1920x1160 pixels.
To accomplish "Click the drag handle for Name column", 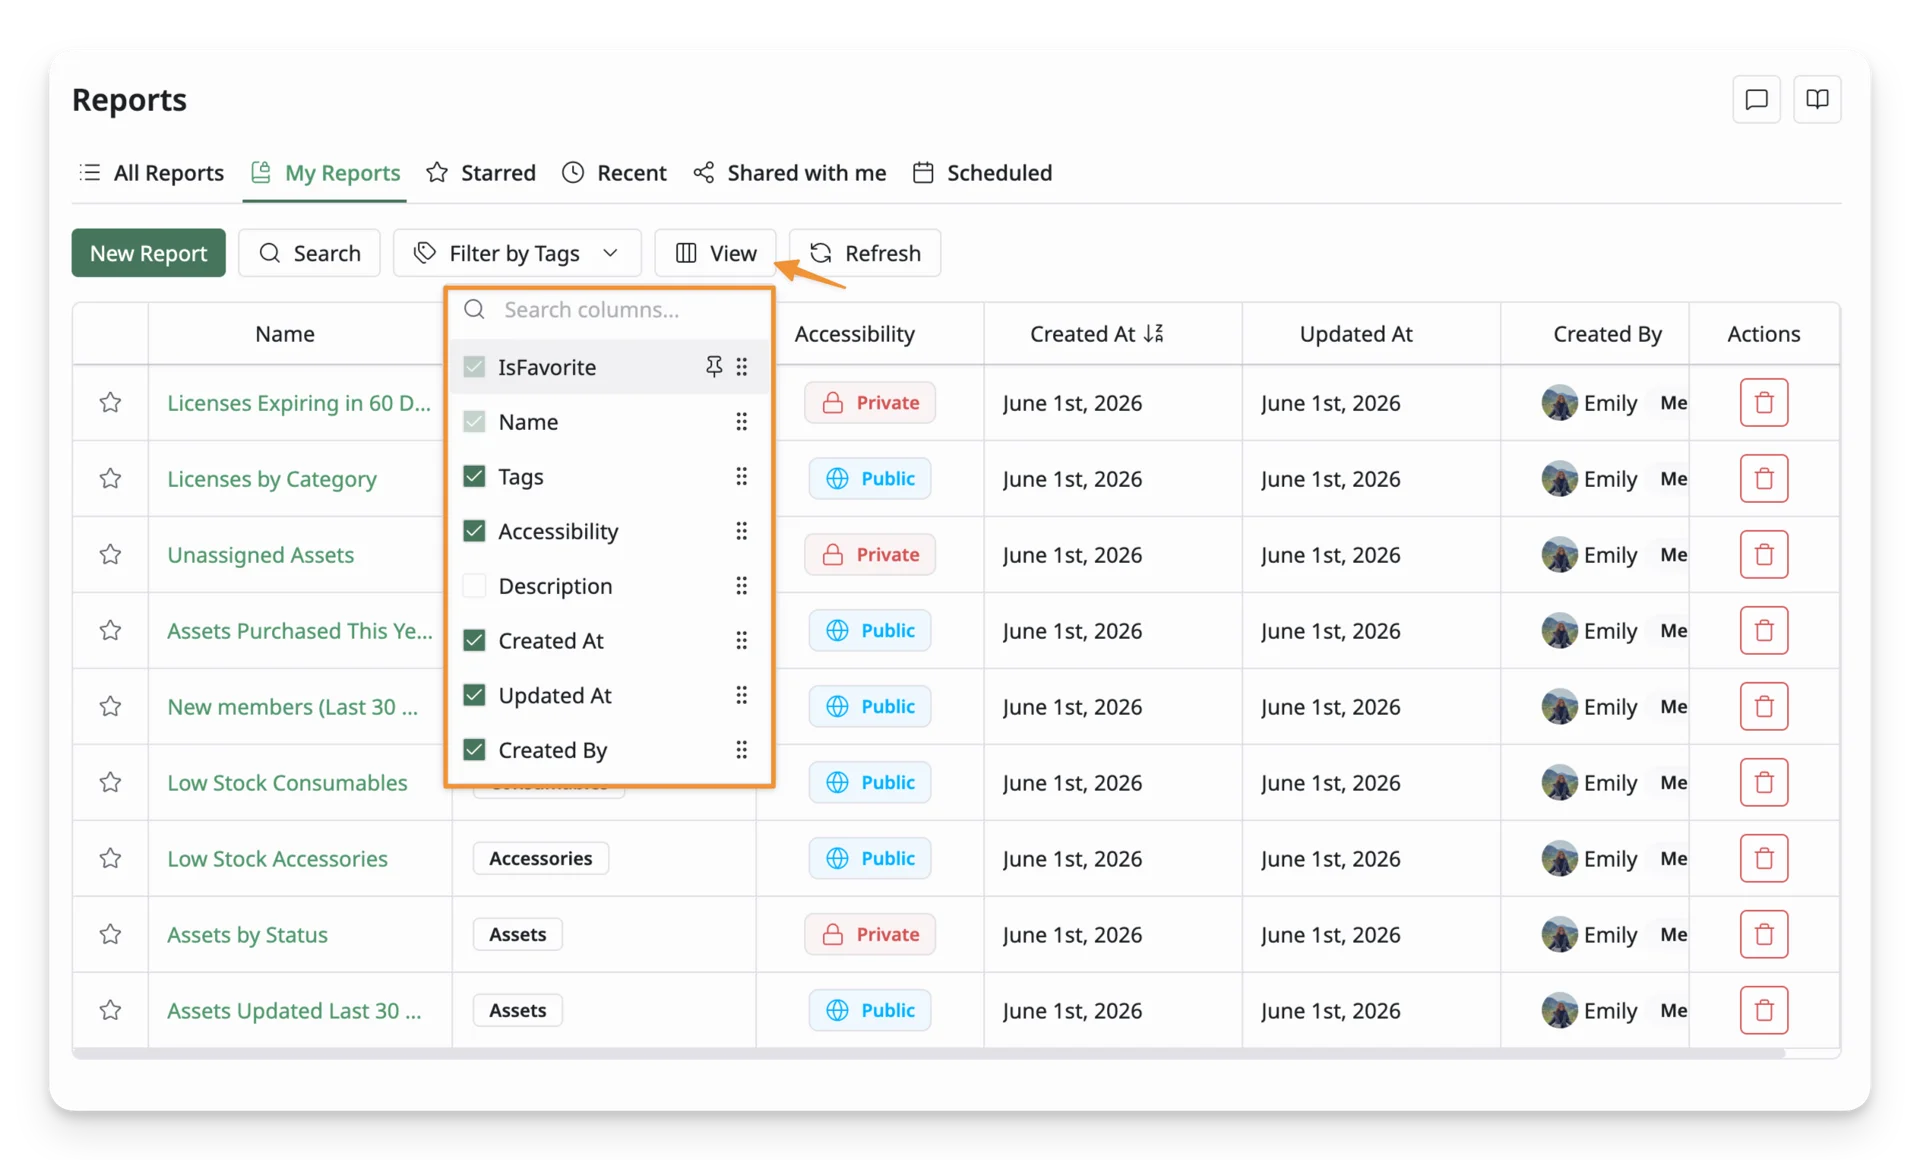I will coord(741,421).
